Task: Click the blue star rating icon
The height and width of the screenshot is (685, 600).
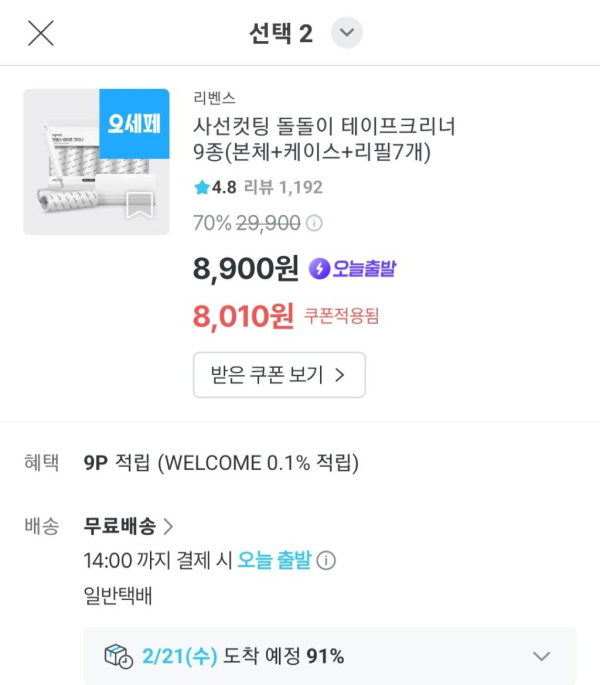Action: point(201,187)
